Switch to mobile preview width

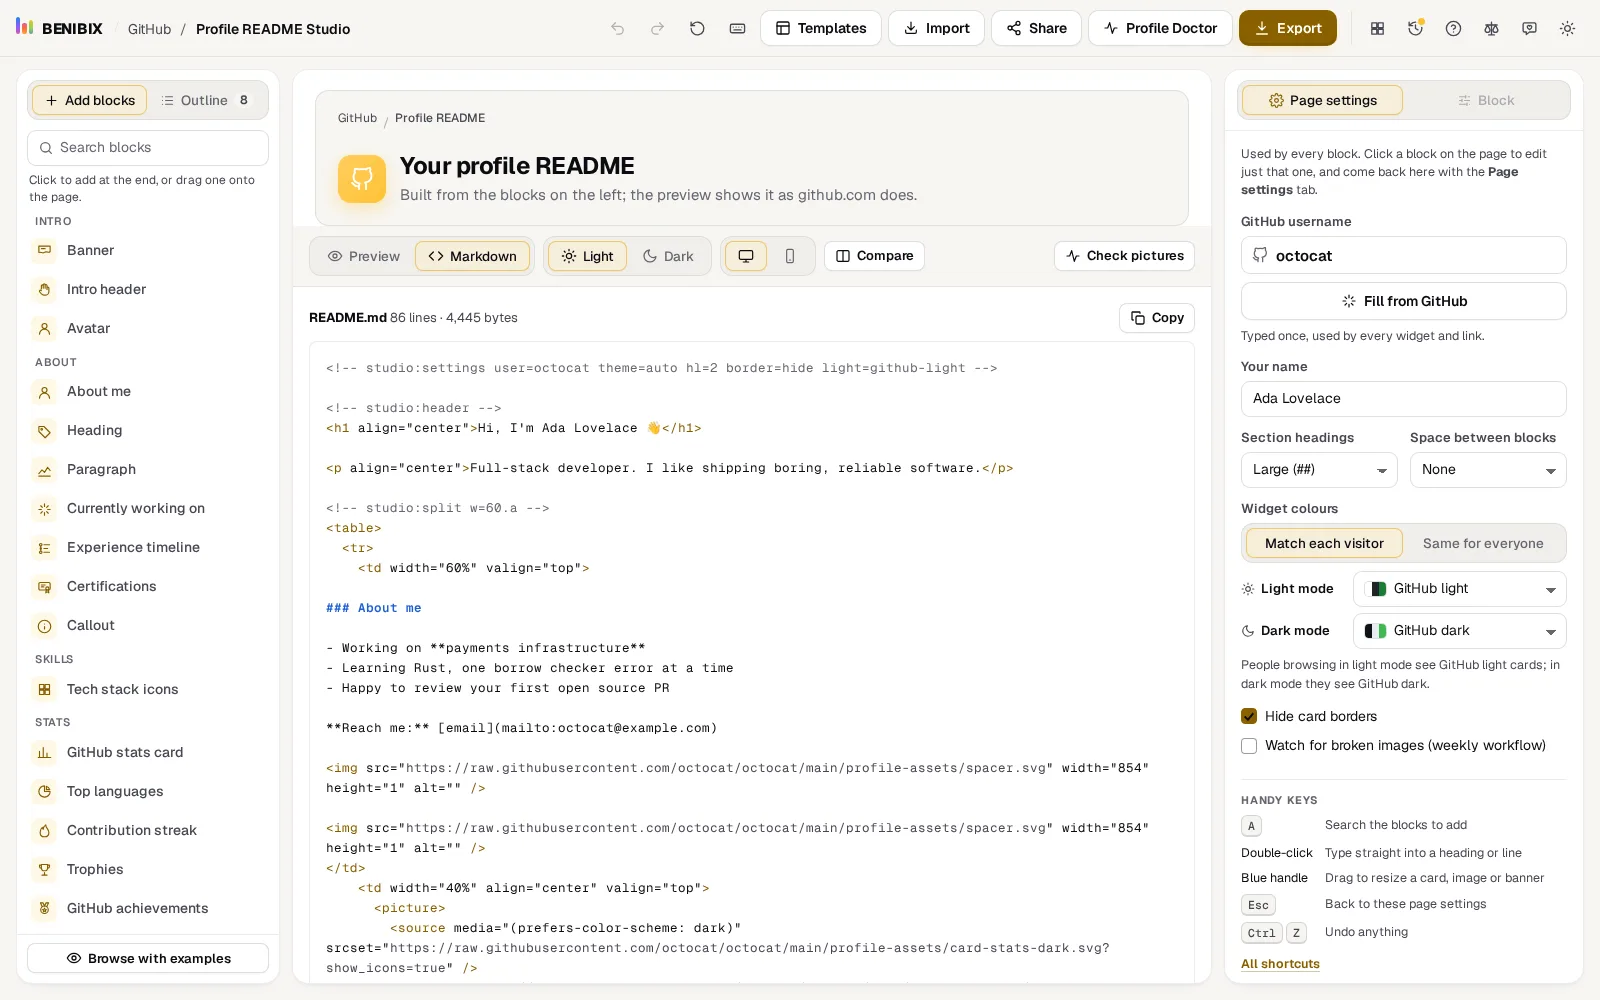click(790, 256)
